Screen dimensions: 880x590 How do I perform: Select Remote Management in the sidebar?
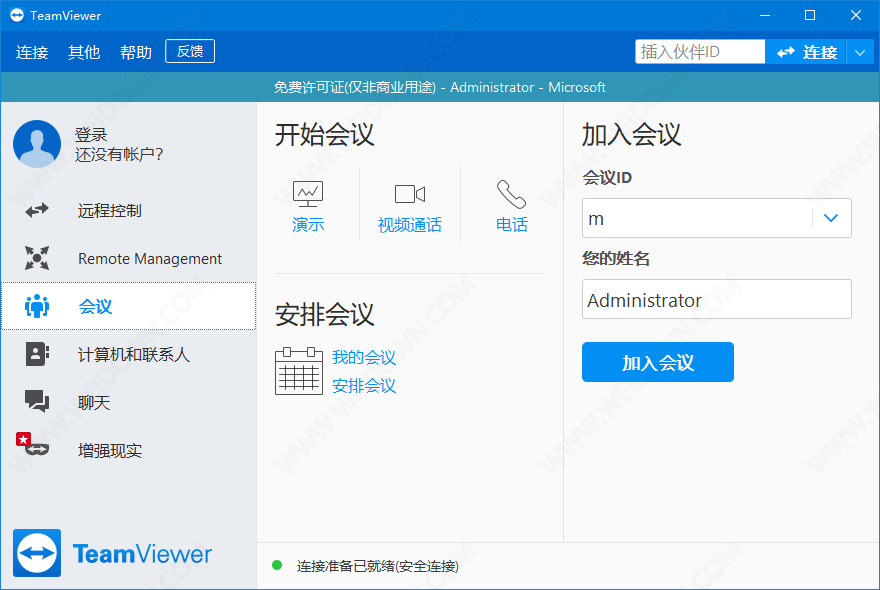[x=129, y=258]
